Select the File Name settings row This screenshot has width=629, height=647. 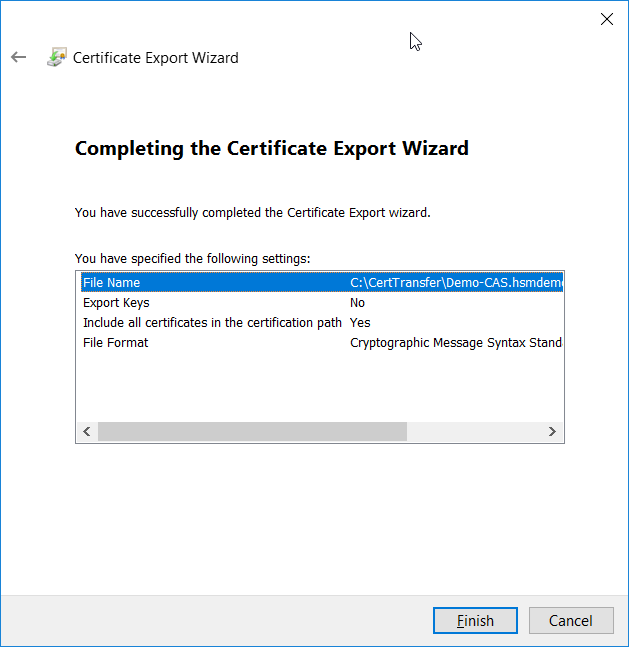[111, 283]
